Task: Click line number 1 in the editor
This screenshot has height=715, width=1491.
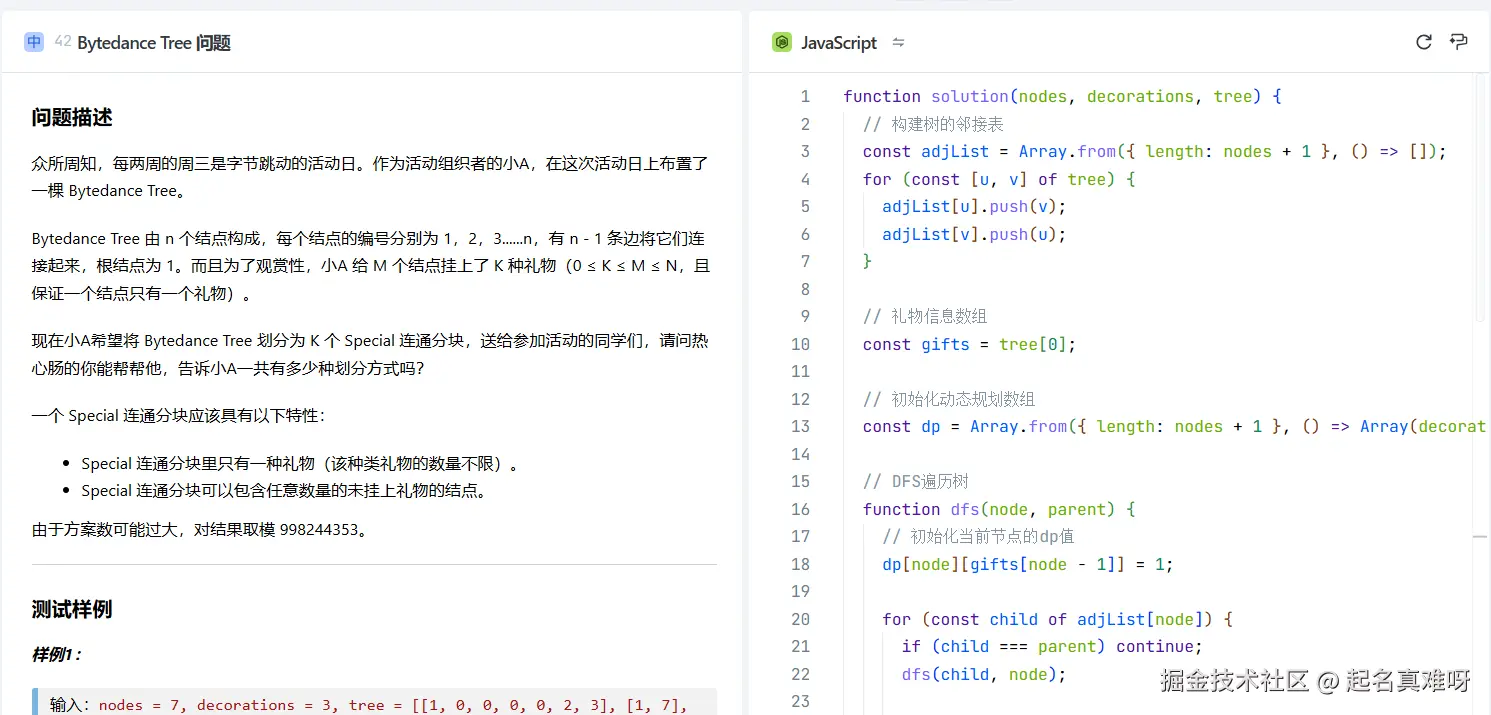Action: [x=805, y=96]
